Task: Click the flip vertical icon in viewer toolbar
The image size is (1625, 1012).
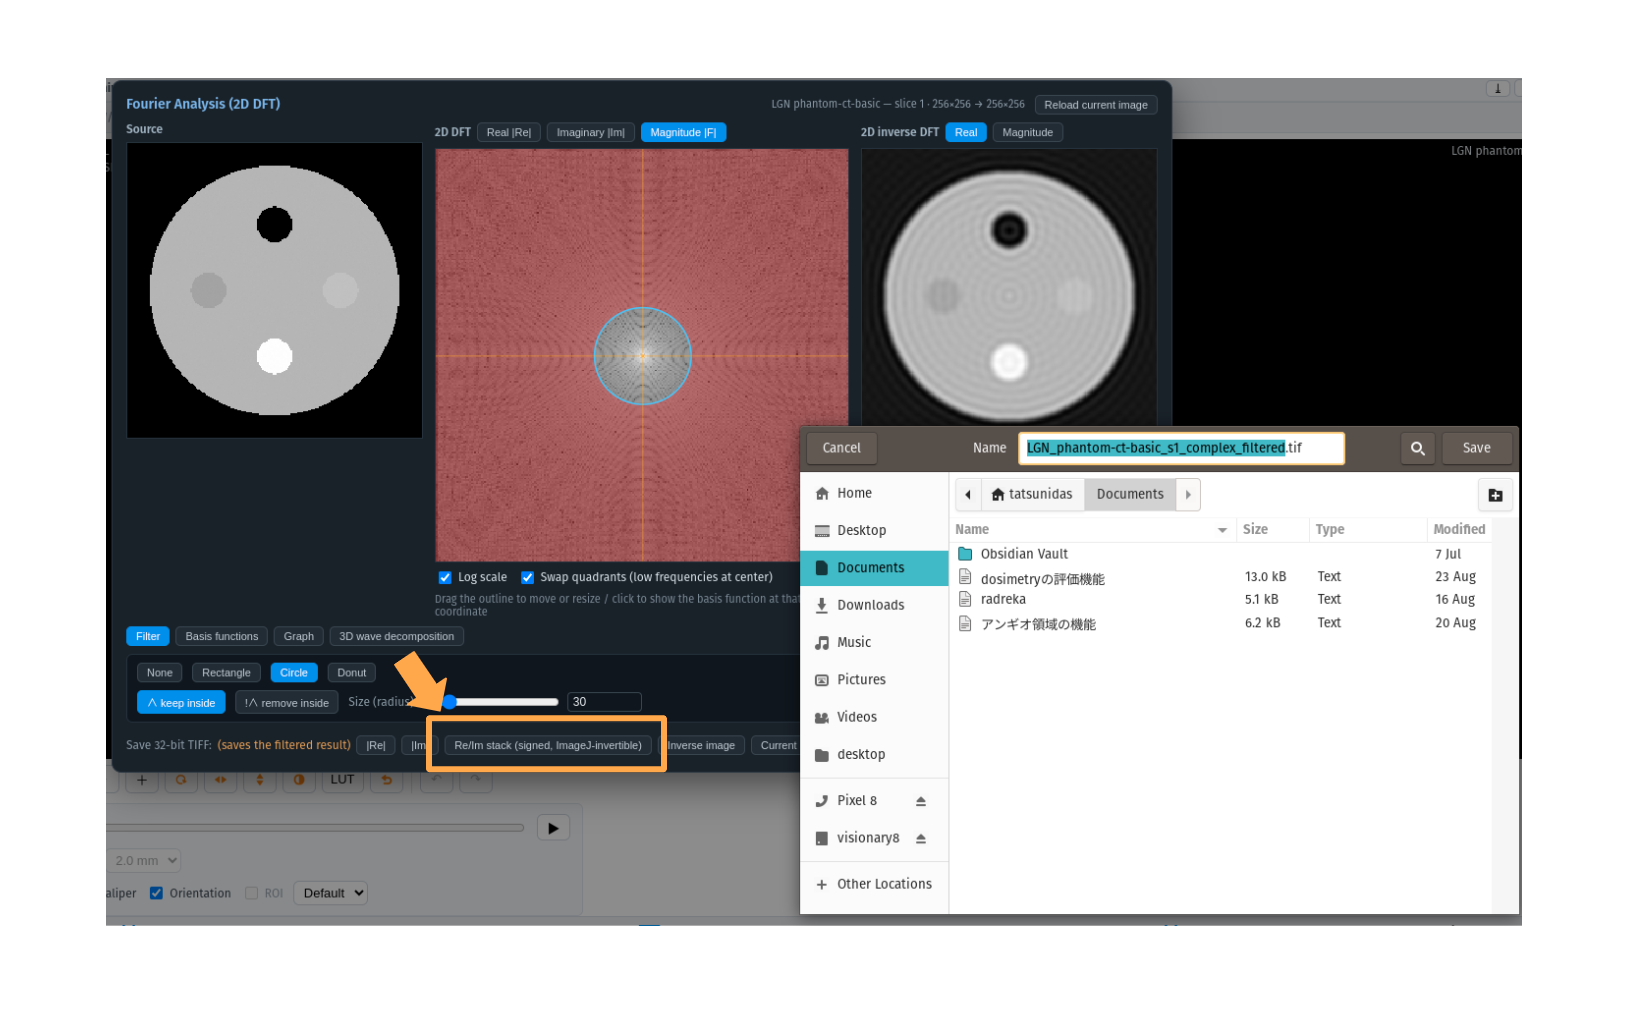Action: (259, 780)
